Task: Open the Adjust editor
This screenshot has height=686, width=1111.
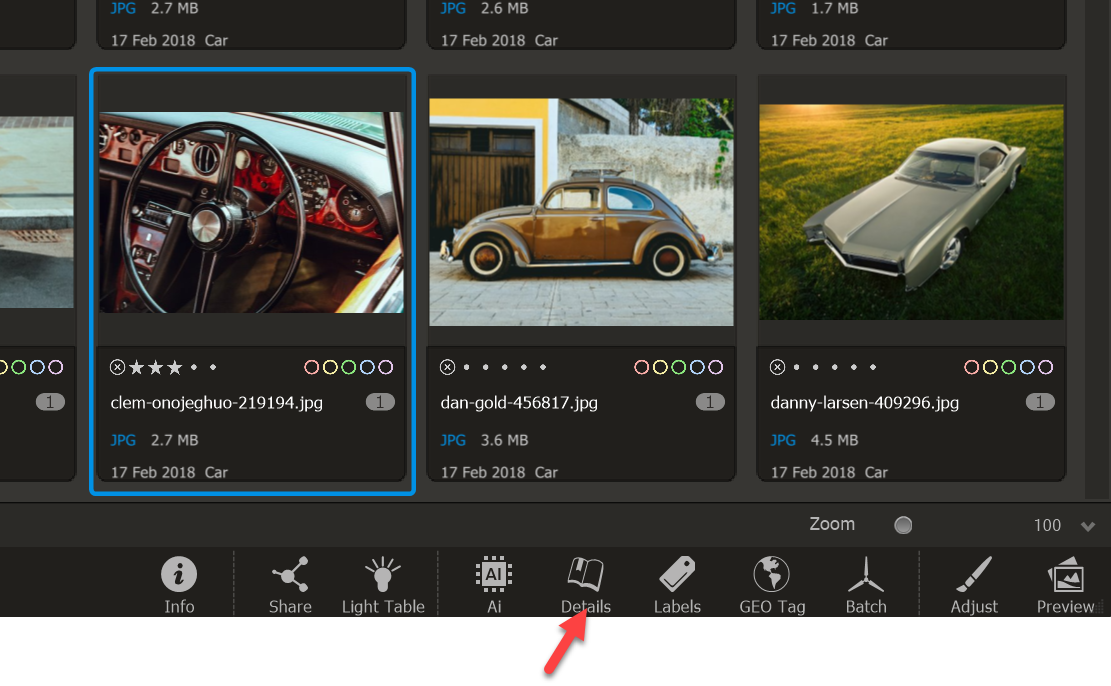Action: coord(974,585)
